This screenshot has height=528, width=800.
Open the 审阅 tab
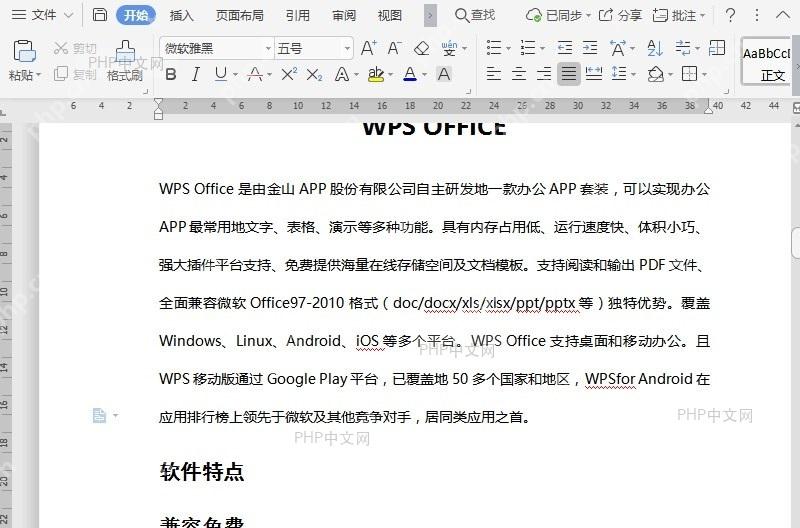point(343,15)
